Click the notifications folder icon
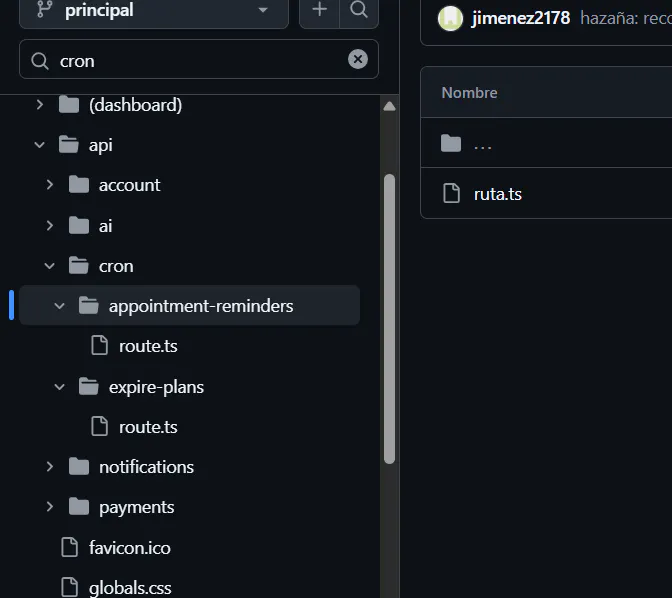Screen dimensions: 672x598 [x=79, y=466]
